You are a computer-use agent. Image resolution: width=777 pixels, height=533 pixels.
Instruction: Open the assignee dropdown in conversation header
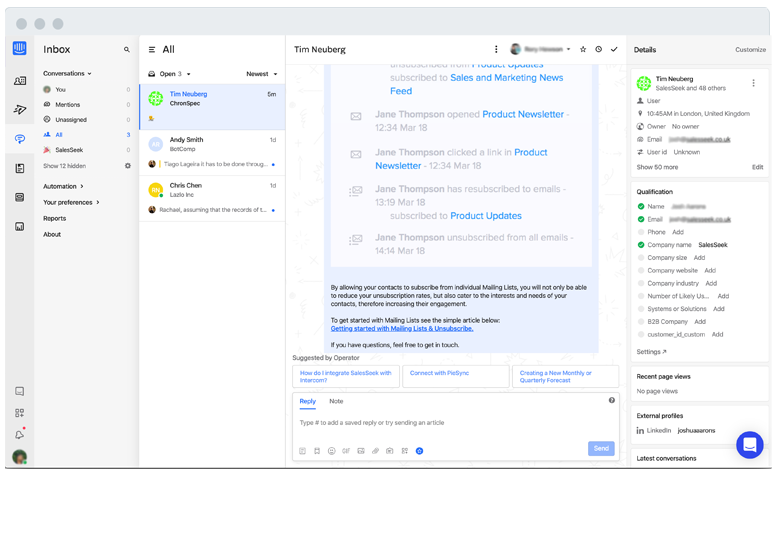pos(541,49)
